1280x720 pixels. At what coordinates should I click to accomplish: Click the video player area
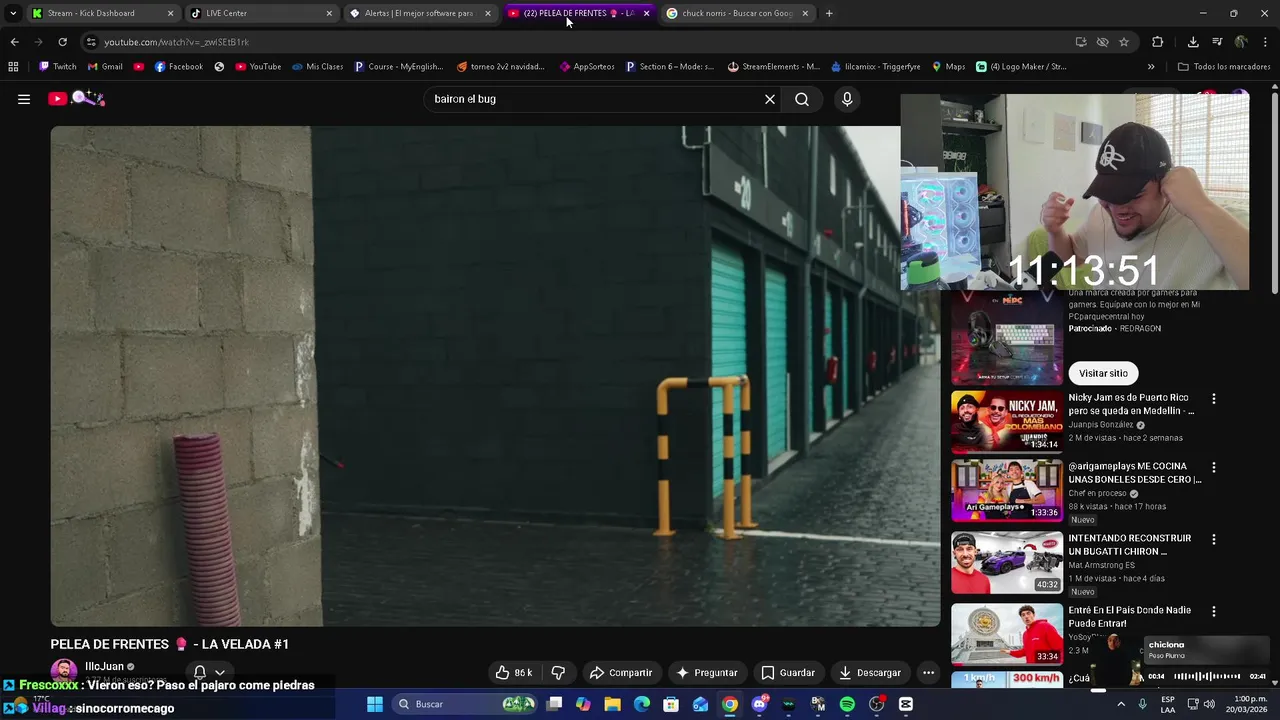tap(495, 376)
